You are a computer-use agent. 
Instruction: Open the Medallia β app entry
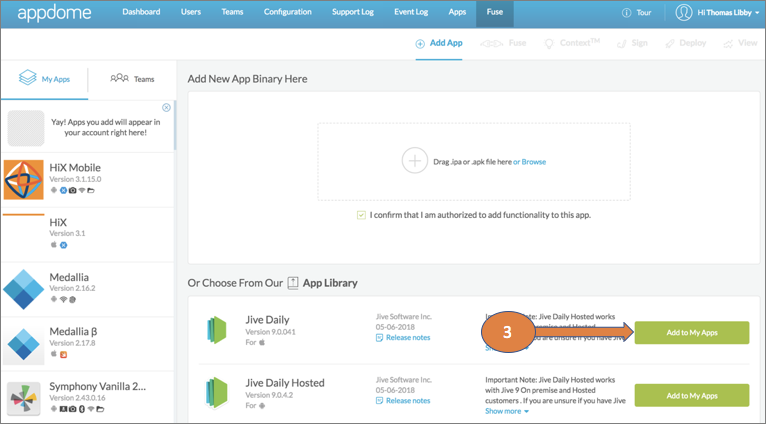coord(88,344)
